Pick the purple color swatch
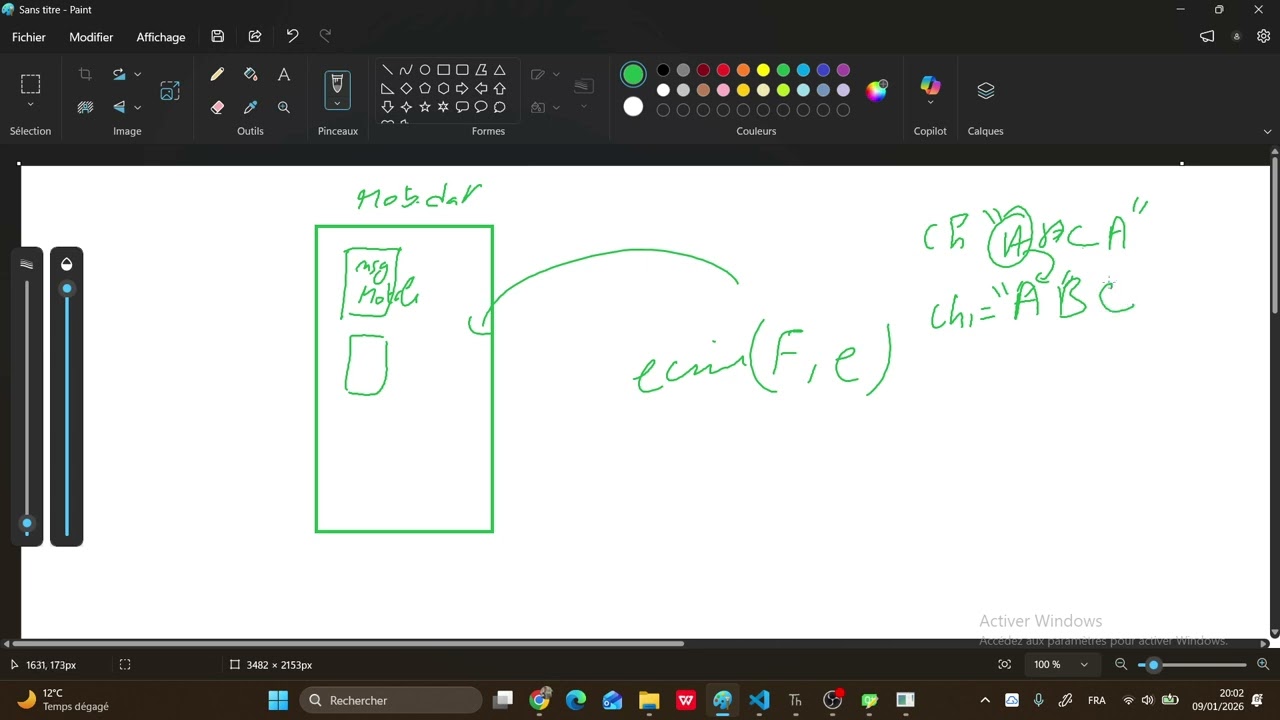The height and width of the screenshot is (720, 1280). click(843, 70)
